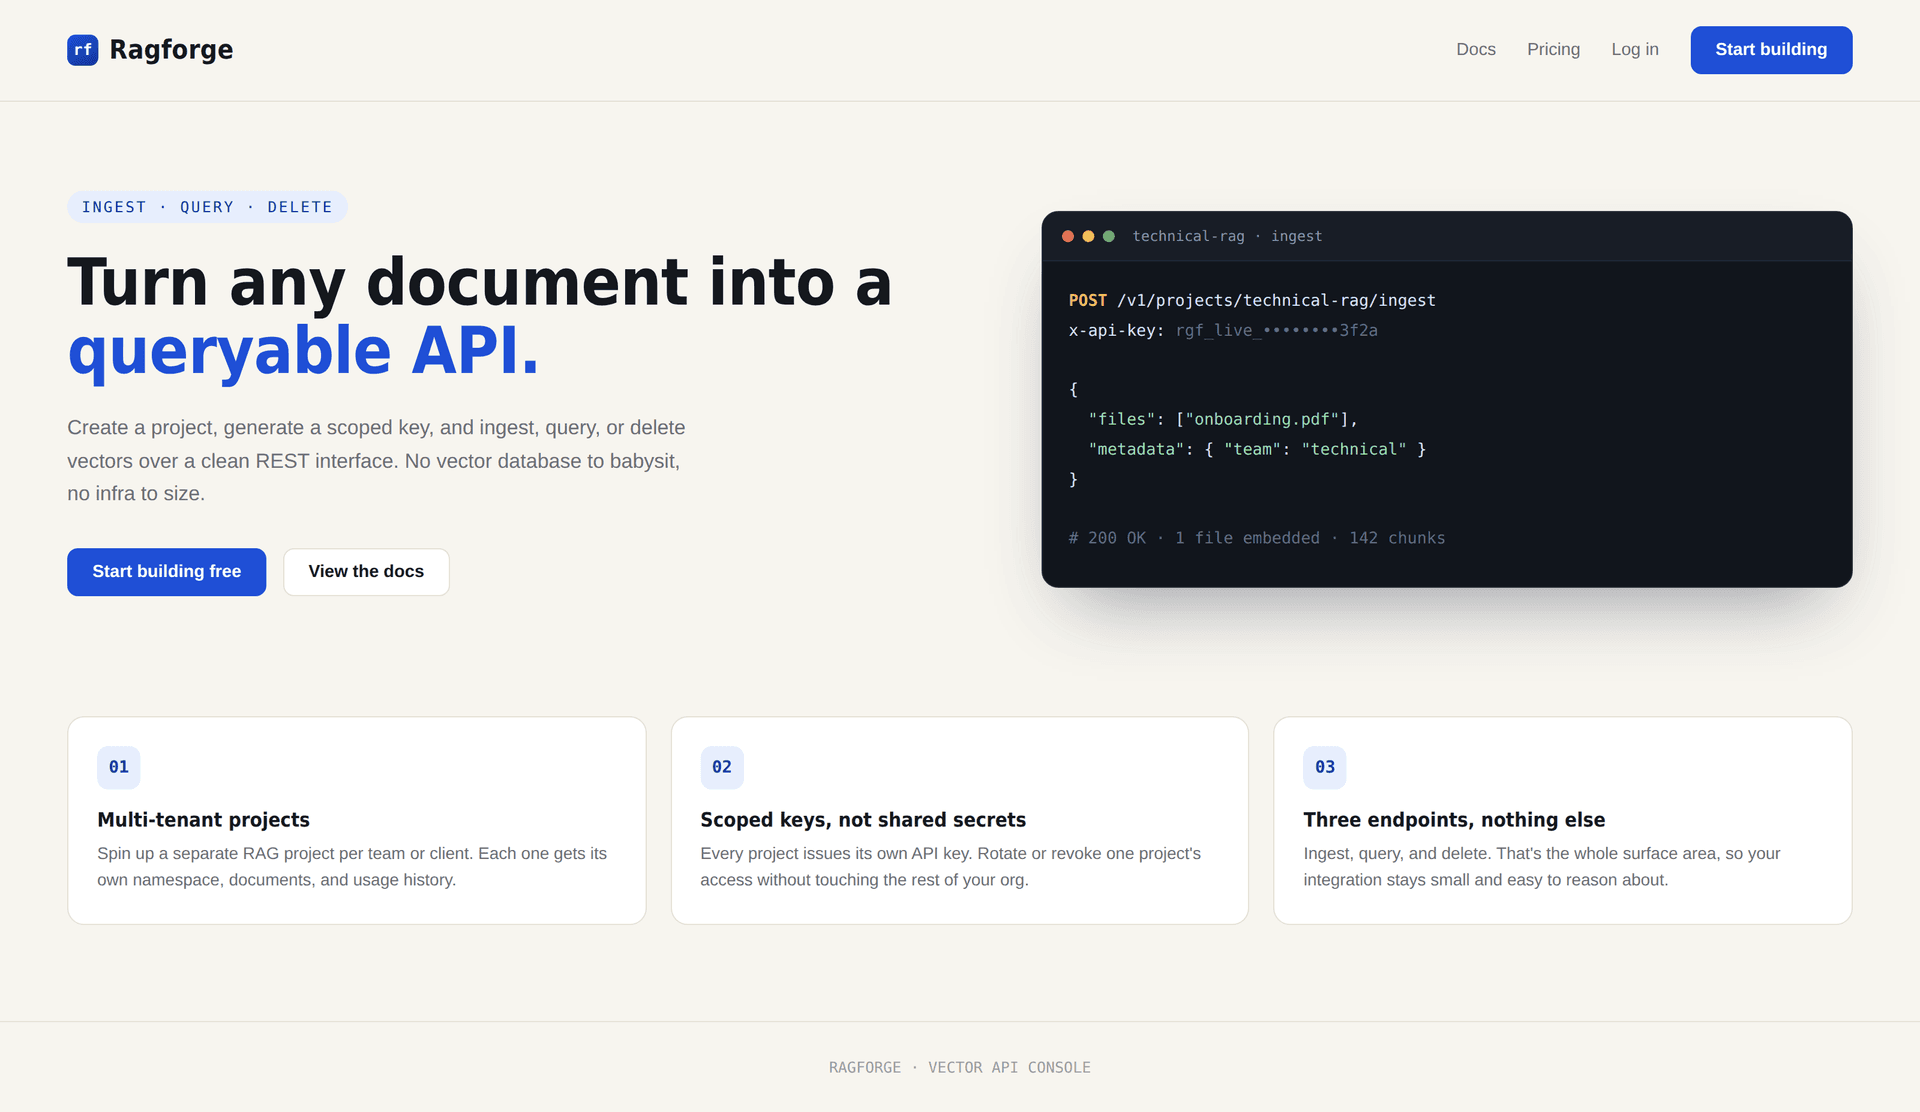1920x1112 pixels.
Task: Click the green dot in code window
Action: pyautogui.click(x=1108, y=236)
